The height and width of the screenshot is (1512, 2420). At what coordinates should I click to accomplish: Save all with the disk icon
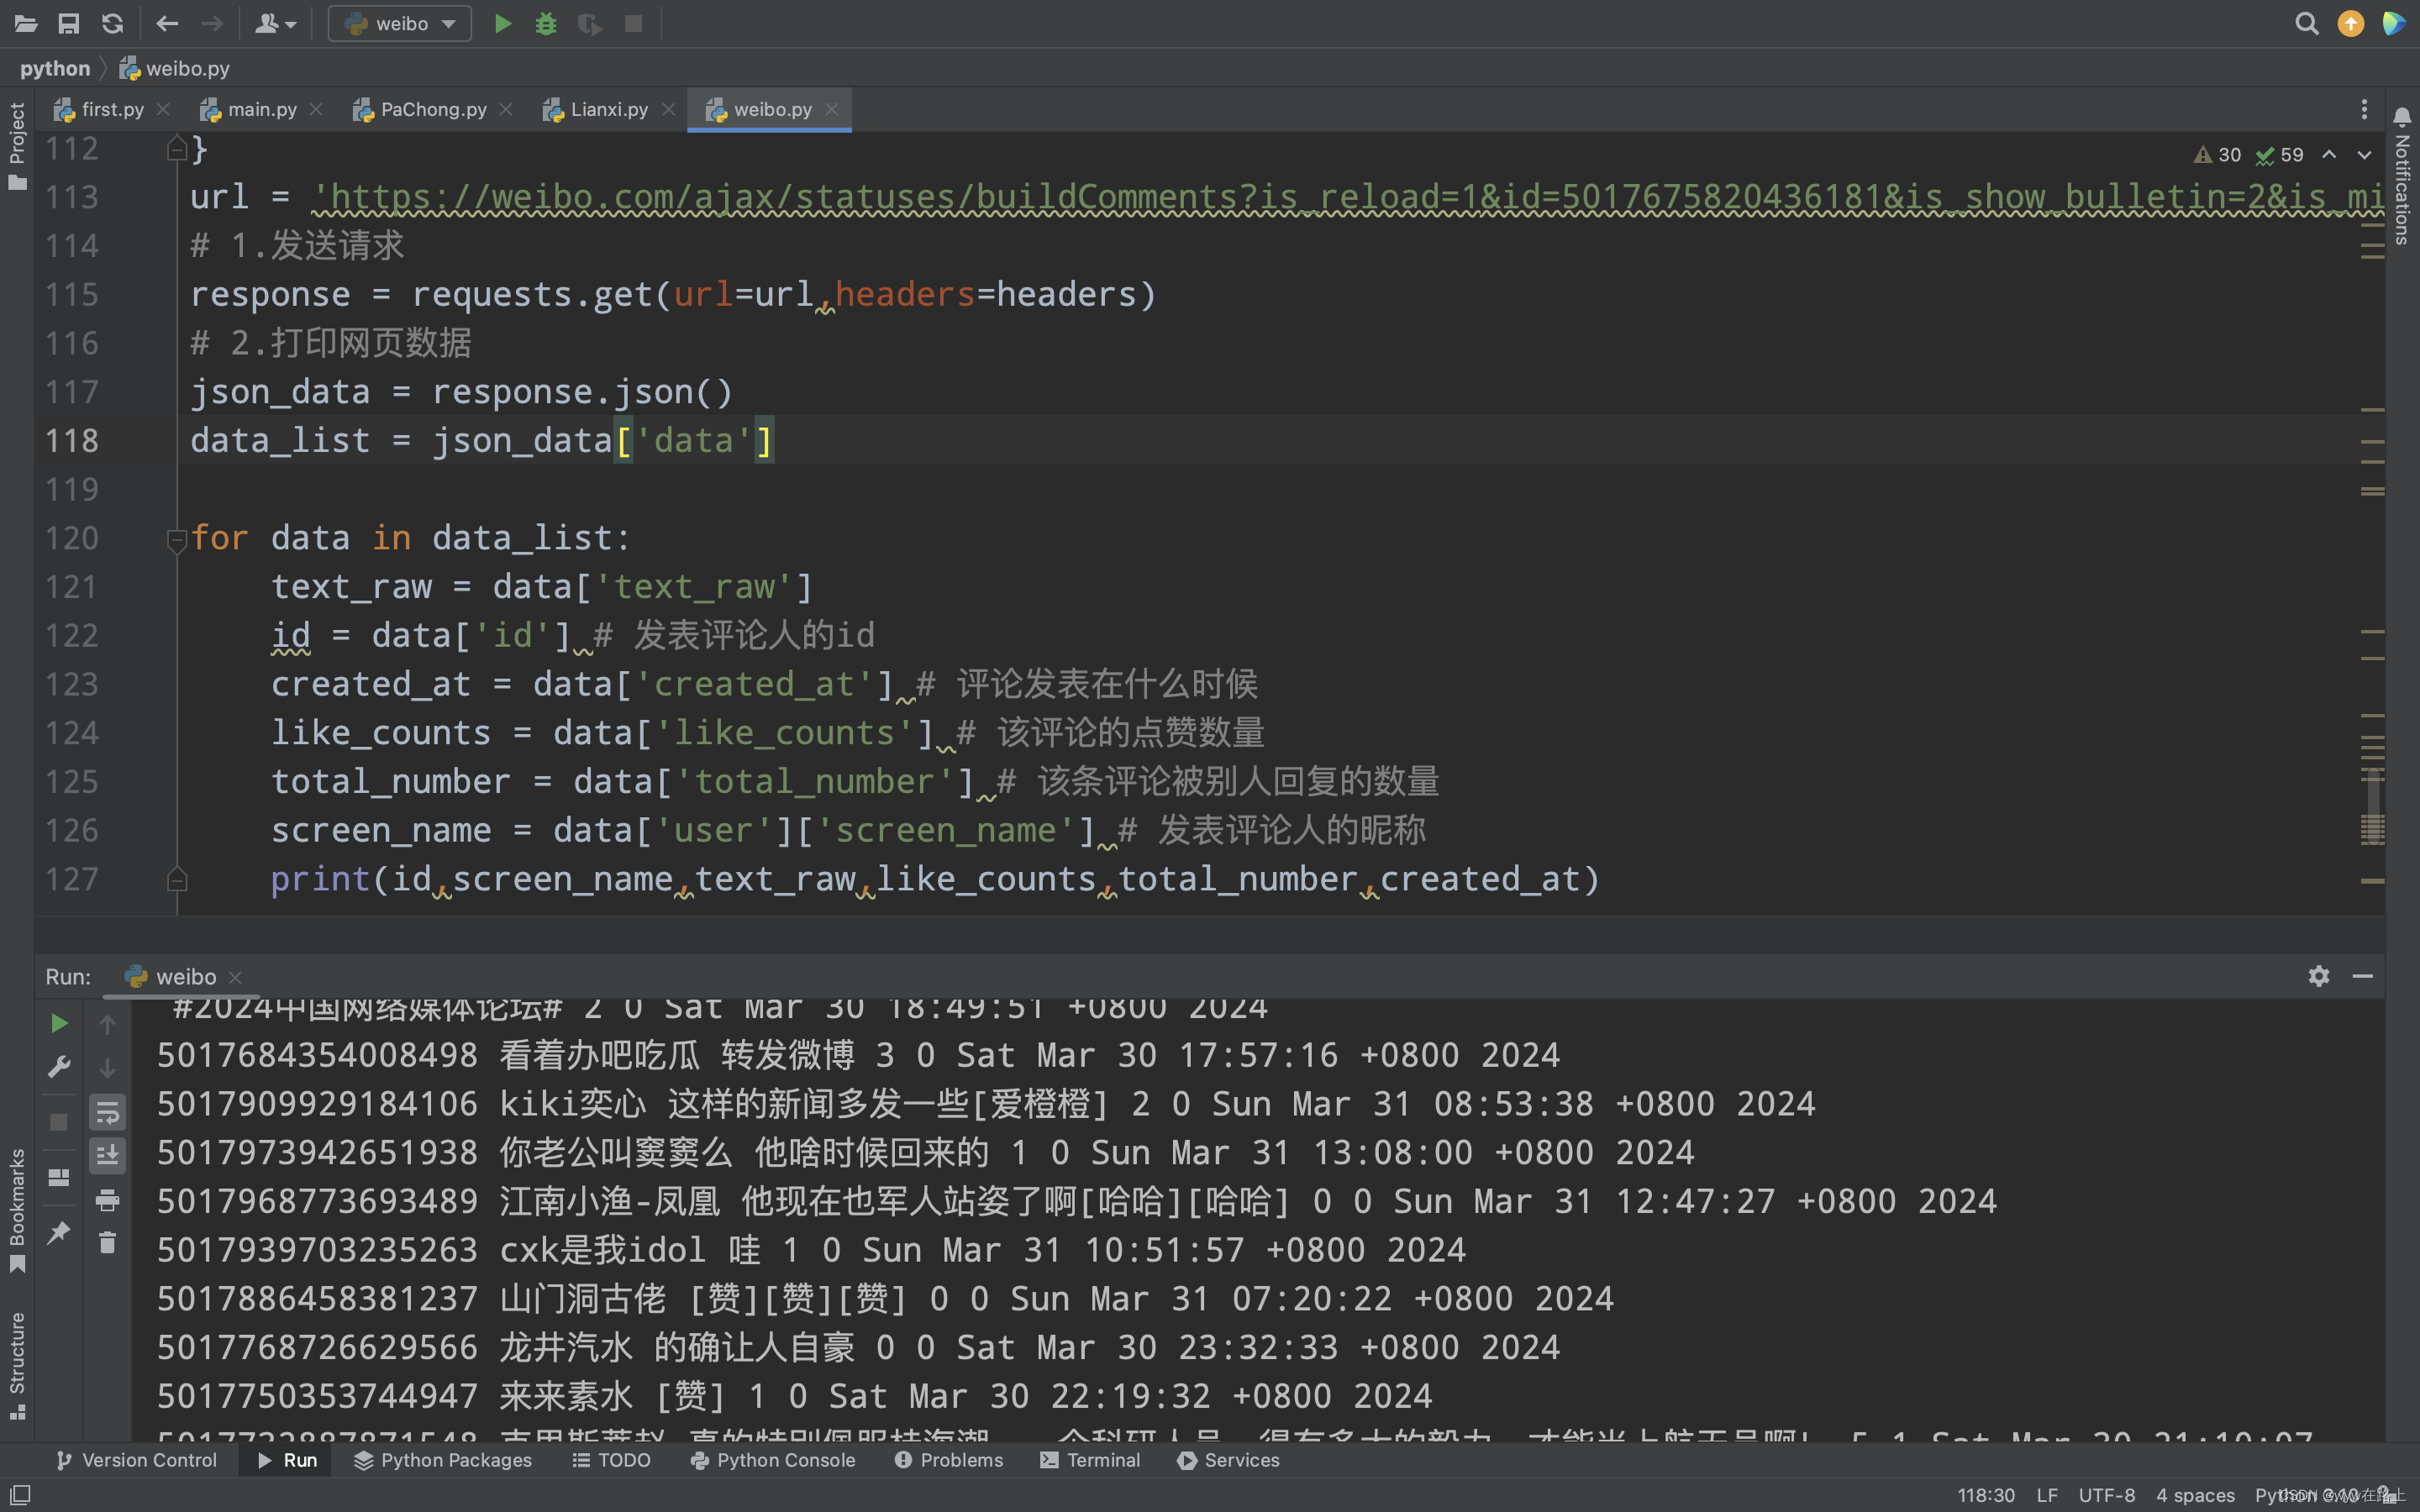point(69,23)
